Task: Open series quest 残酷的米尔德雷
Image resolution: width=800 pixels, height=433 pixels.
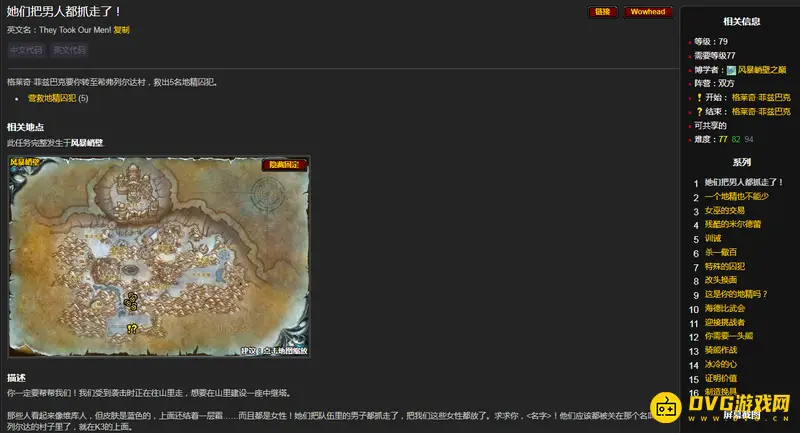Action: click(x=733, y=224)
